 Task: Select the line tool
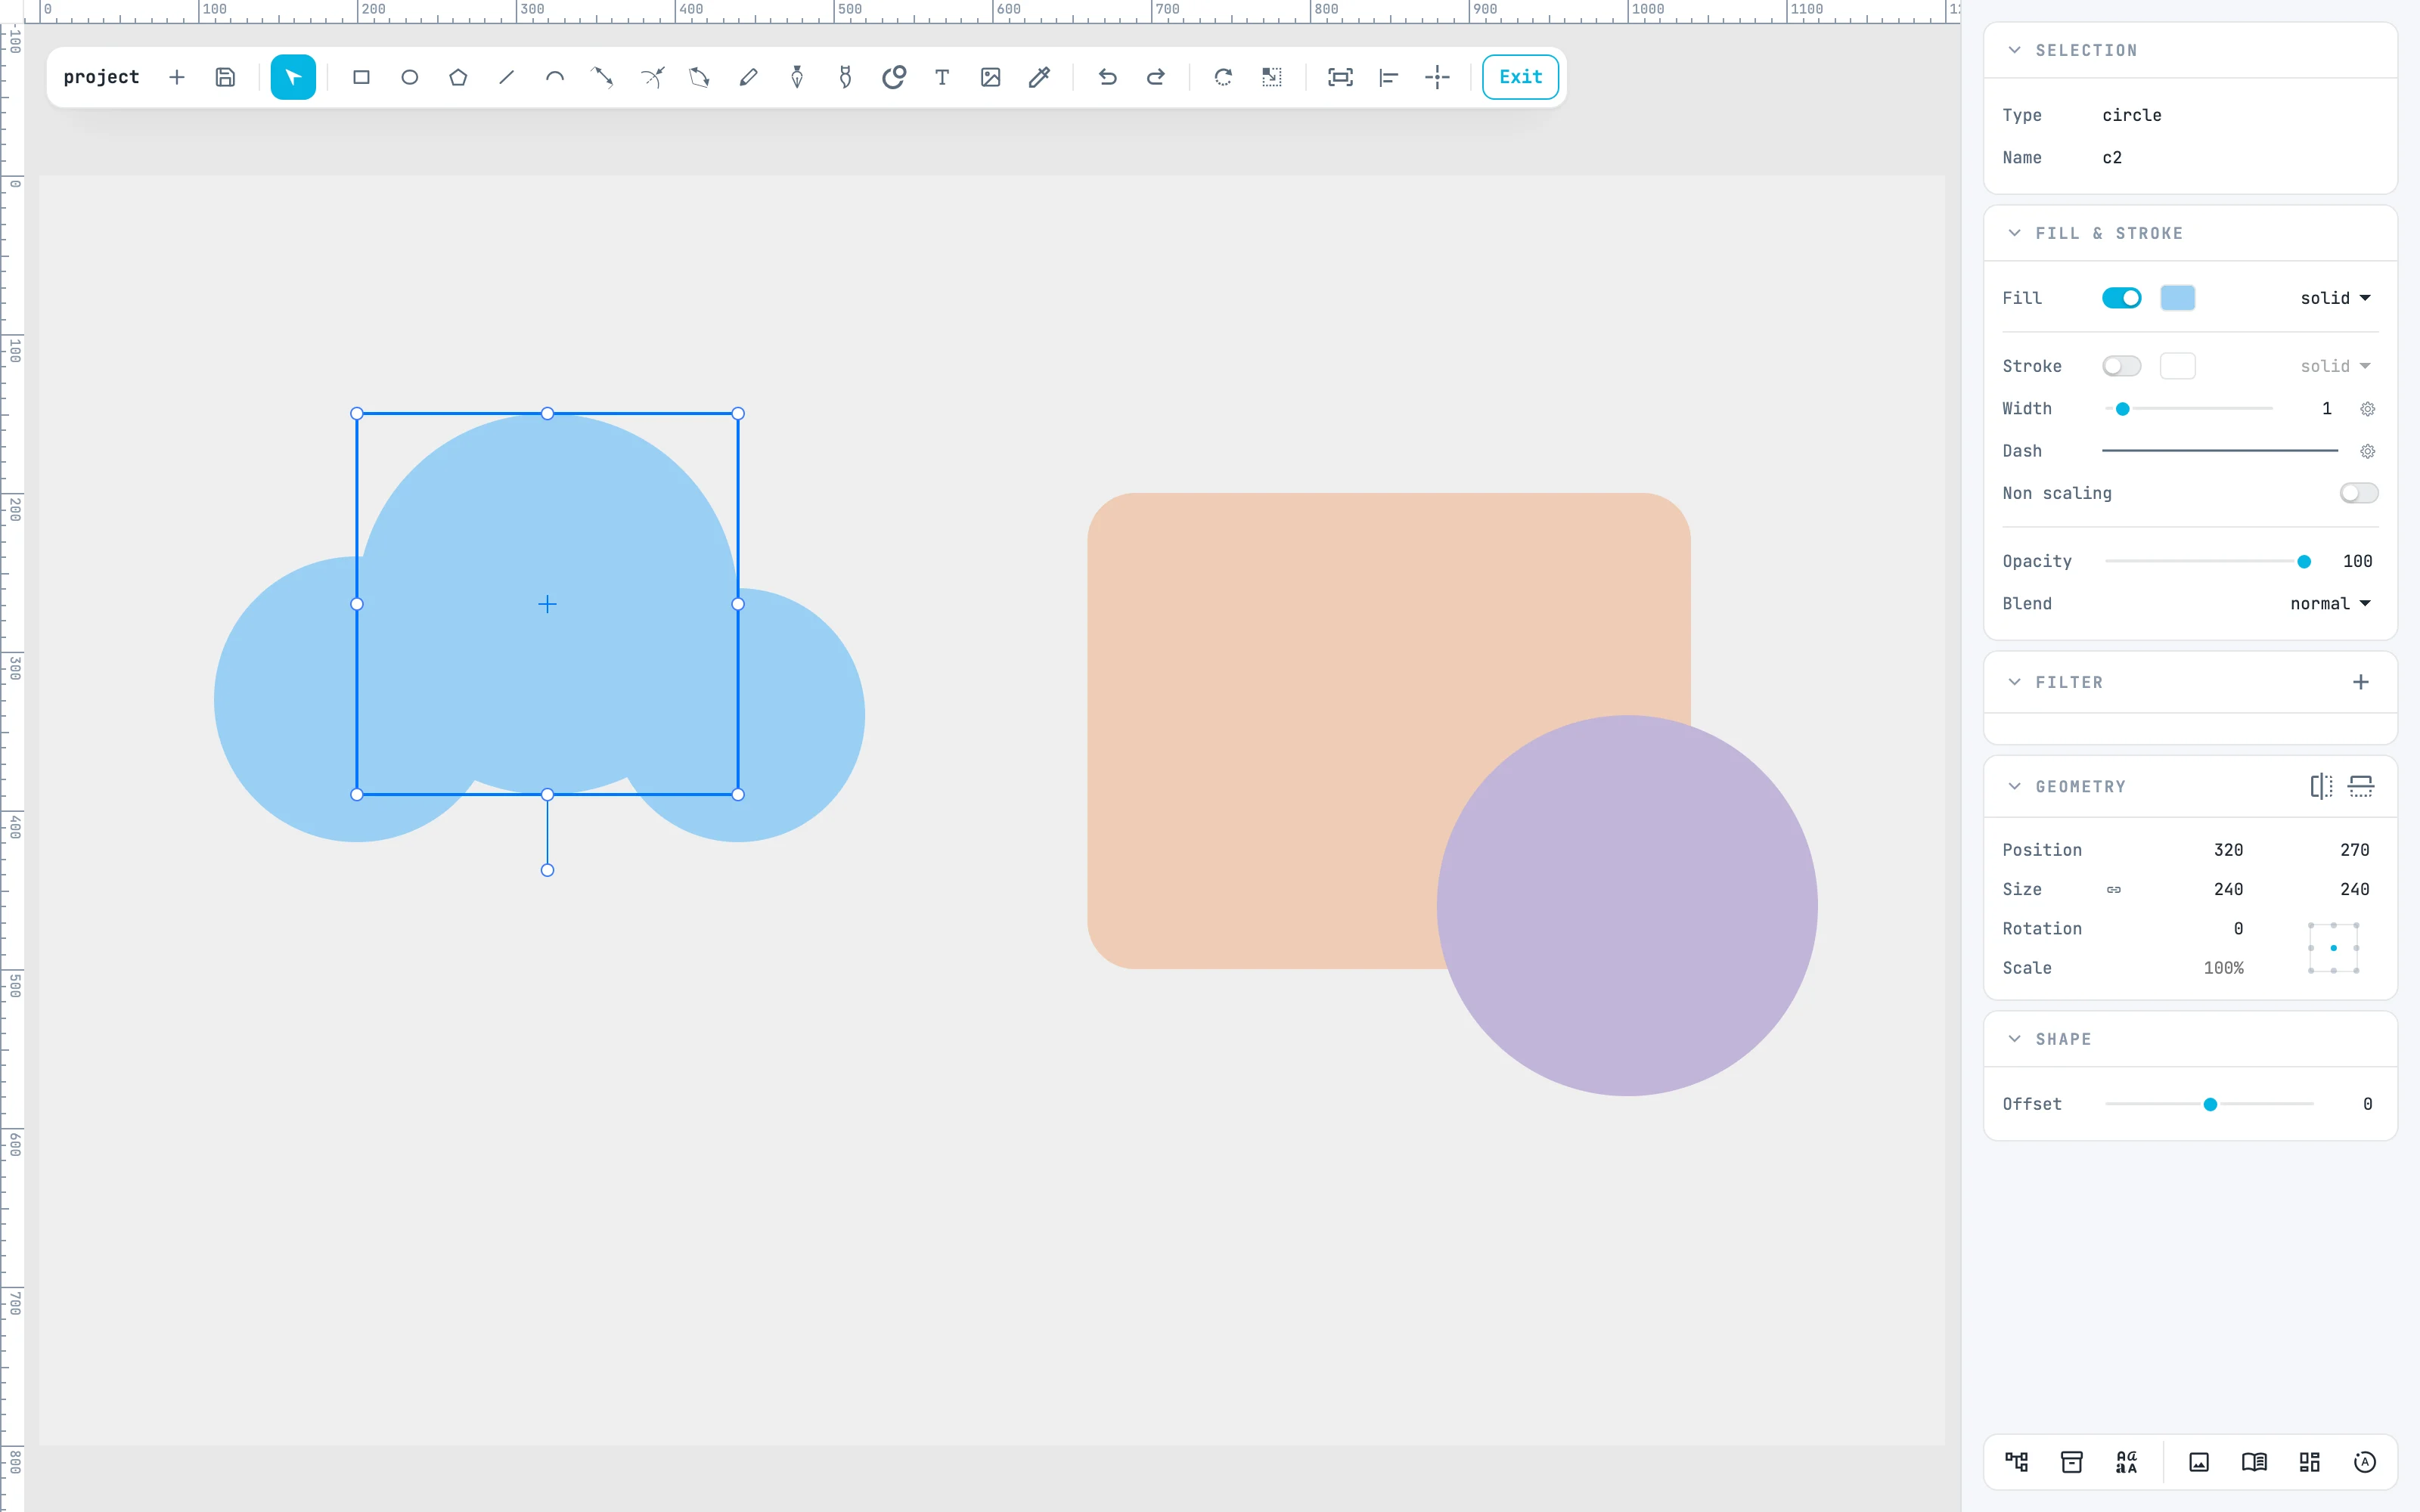click(x=506, y=77)
